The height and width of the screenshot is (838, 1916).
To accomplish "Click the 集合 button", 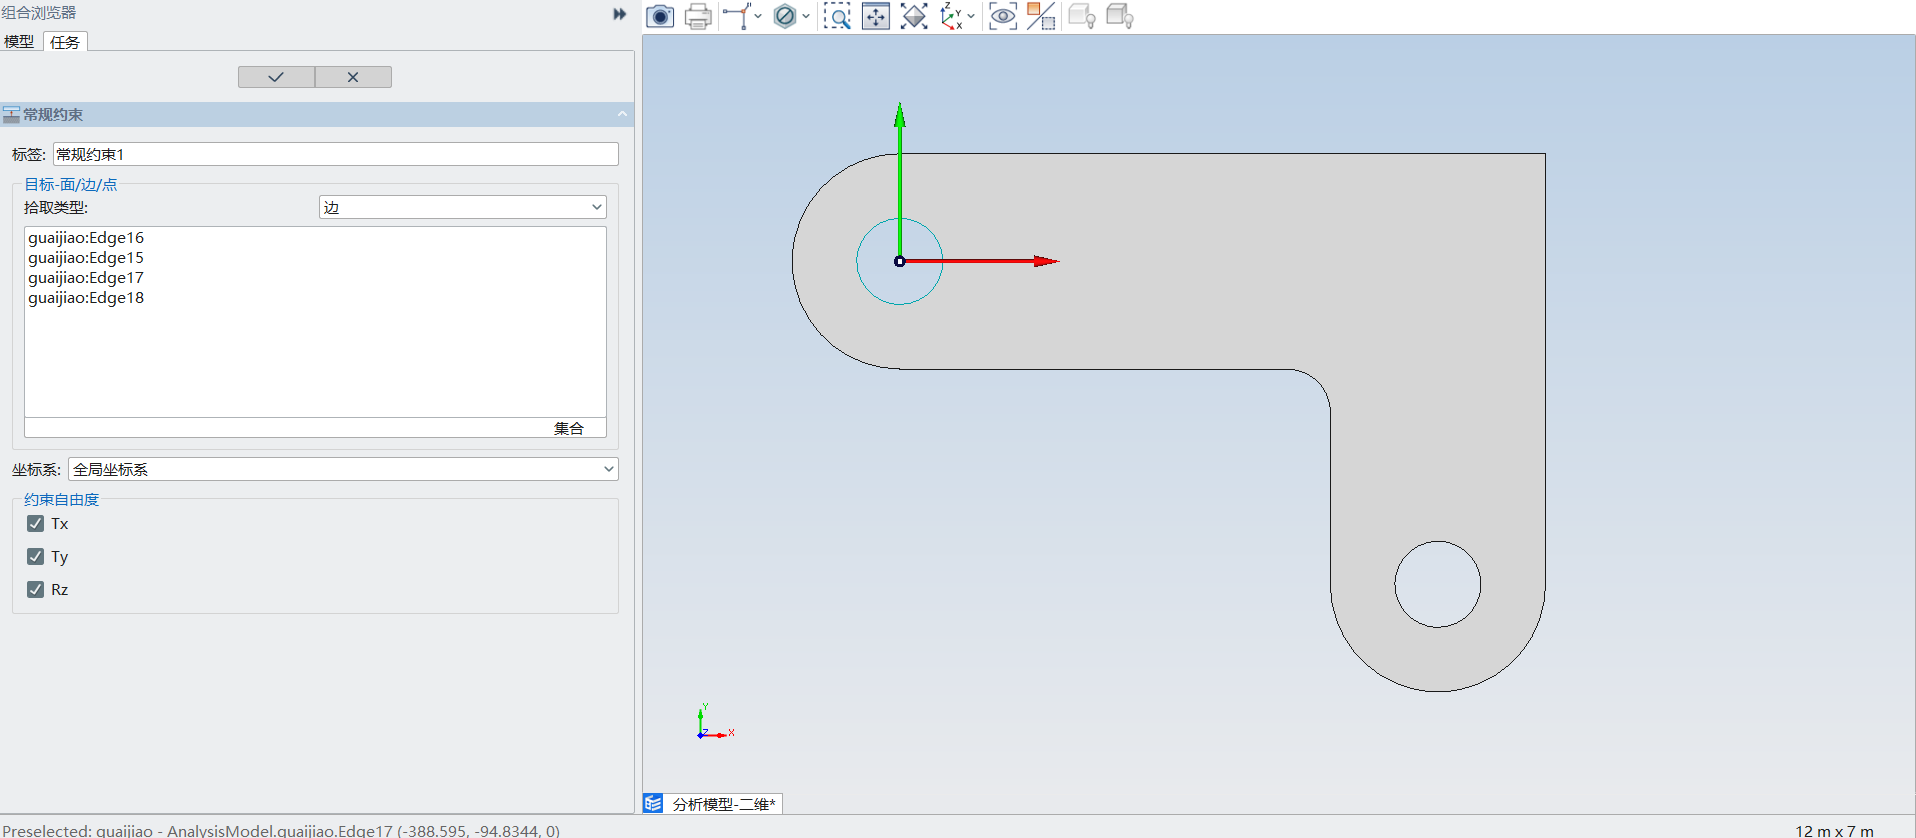I will click(x=569, y=428).
